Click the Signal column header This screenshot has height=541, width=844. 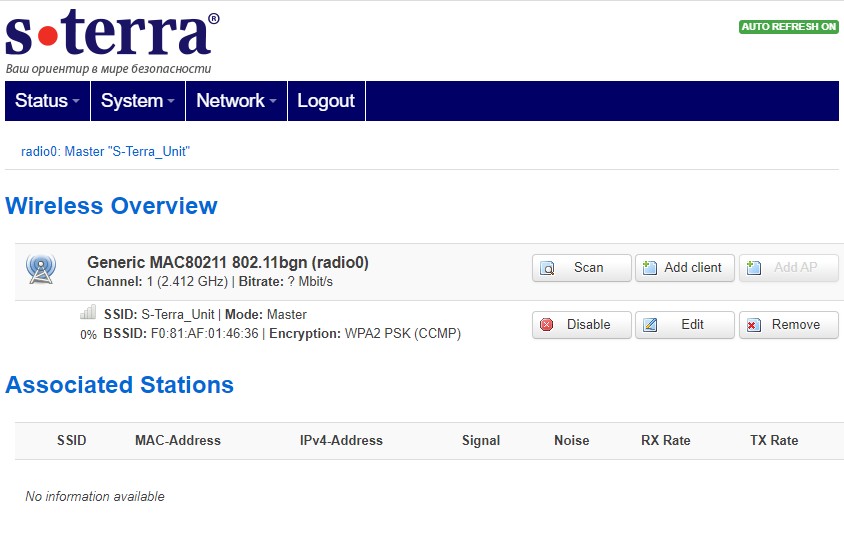coord(481,440)
